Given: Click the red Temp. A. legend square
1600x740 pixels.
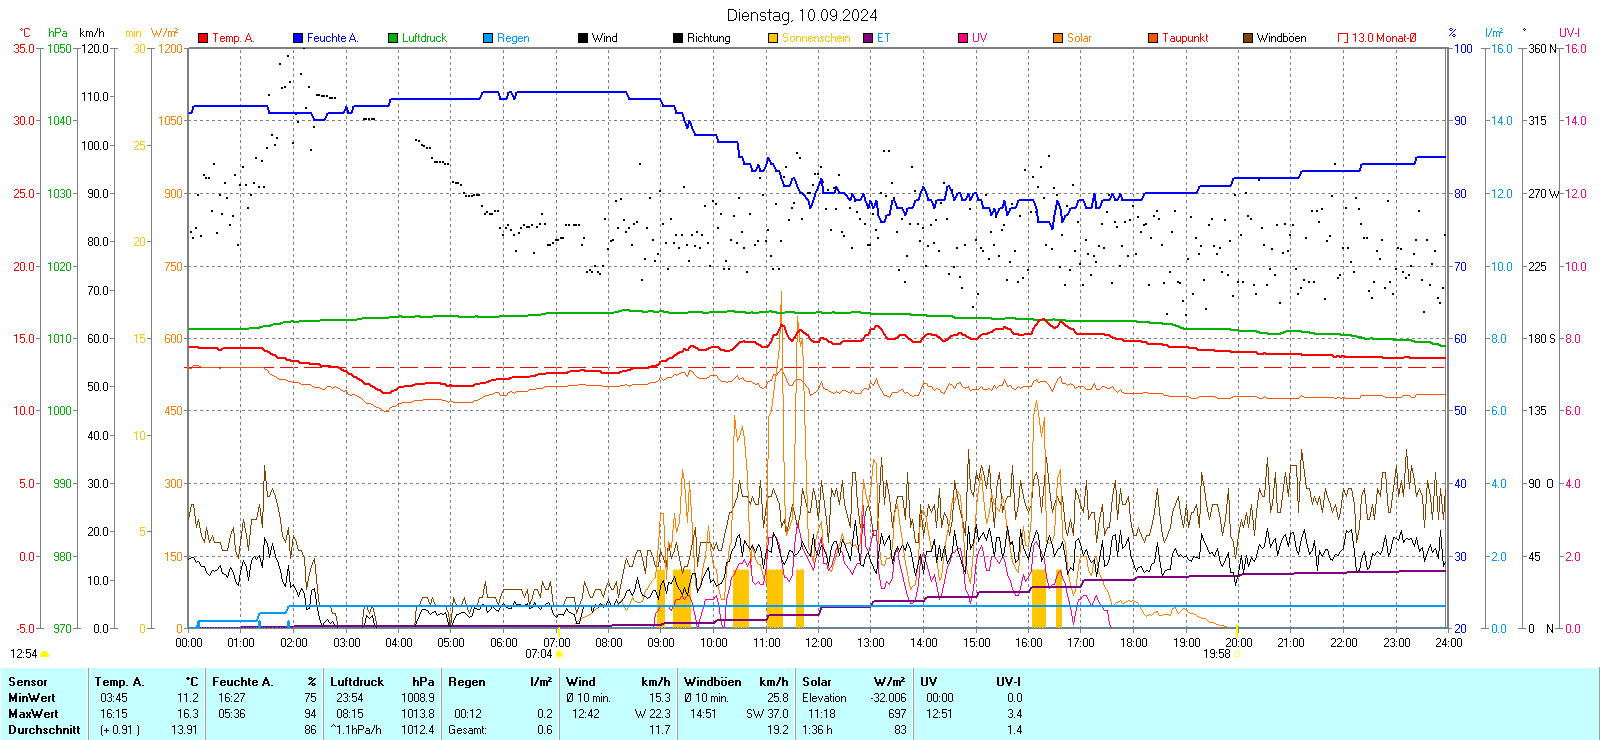Looking at the screenshot, I should 203,38.
